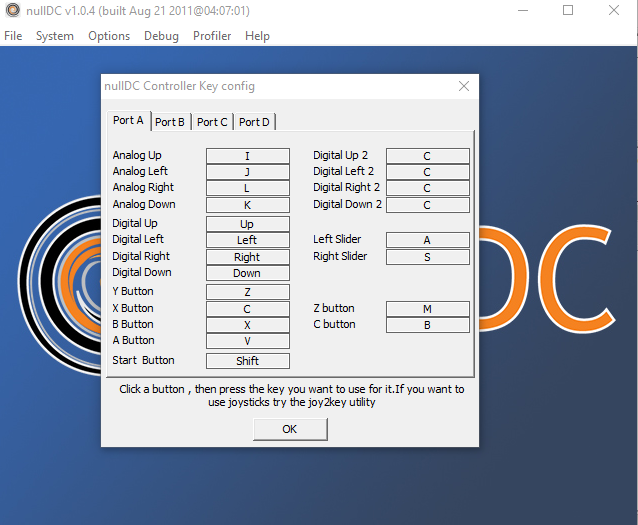Set the Digital Left 2 key button
The image size is (638, 525).
pos(427,172)
